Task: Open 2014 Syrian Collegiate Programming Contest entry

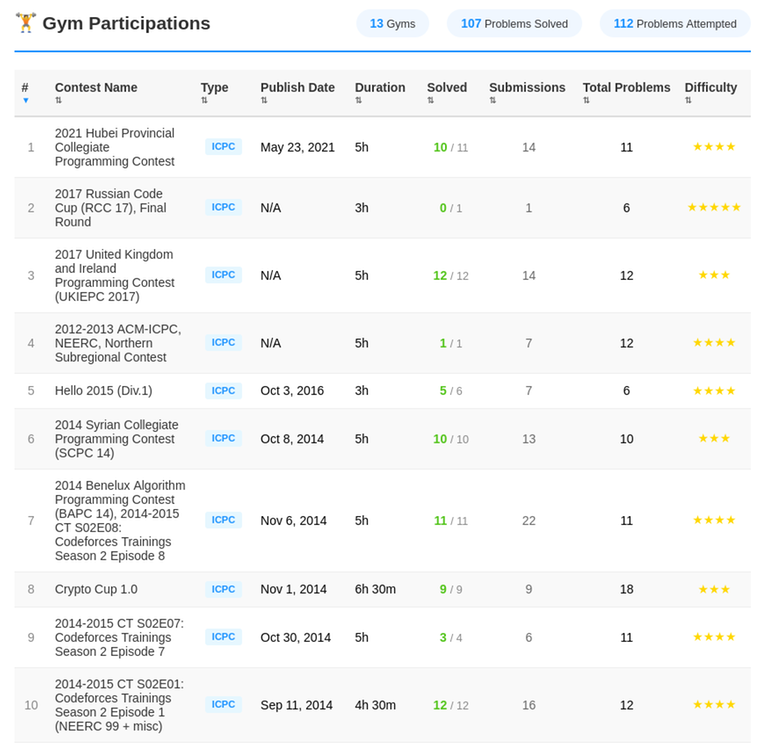Action: coord(116,439)
